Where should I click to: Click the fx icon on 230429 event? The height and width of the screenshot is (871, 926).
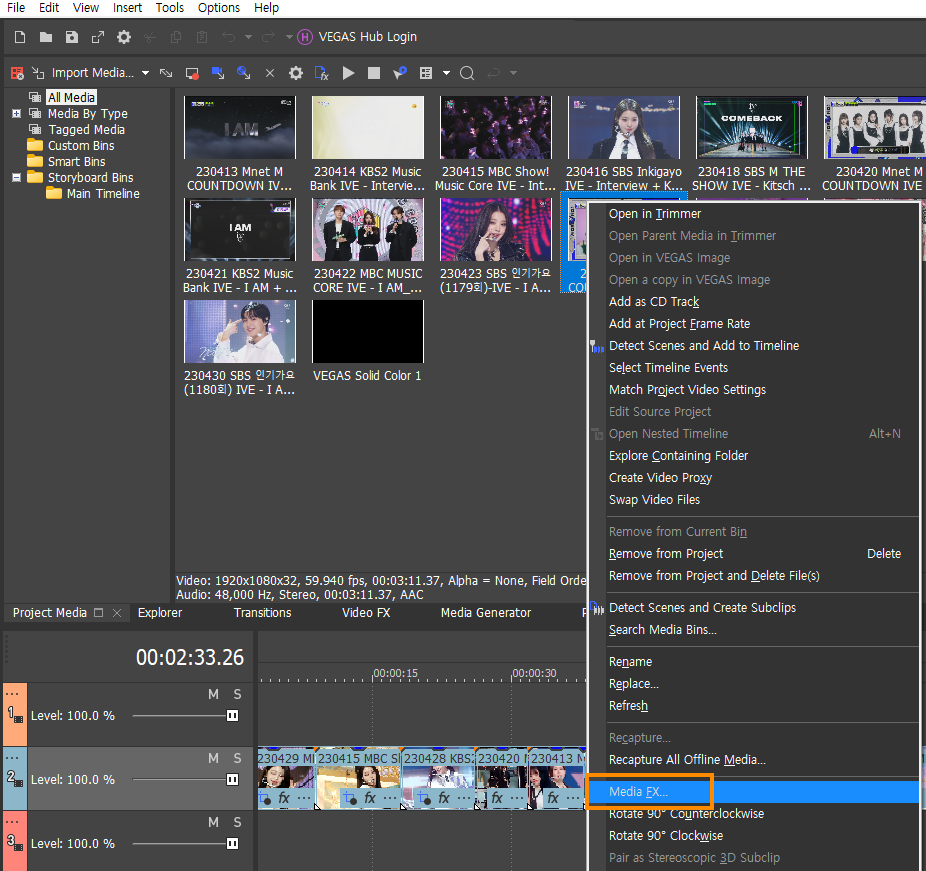point(284,798)
